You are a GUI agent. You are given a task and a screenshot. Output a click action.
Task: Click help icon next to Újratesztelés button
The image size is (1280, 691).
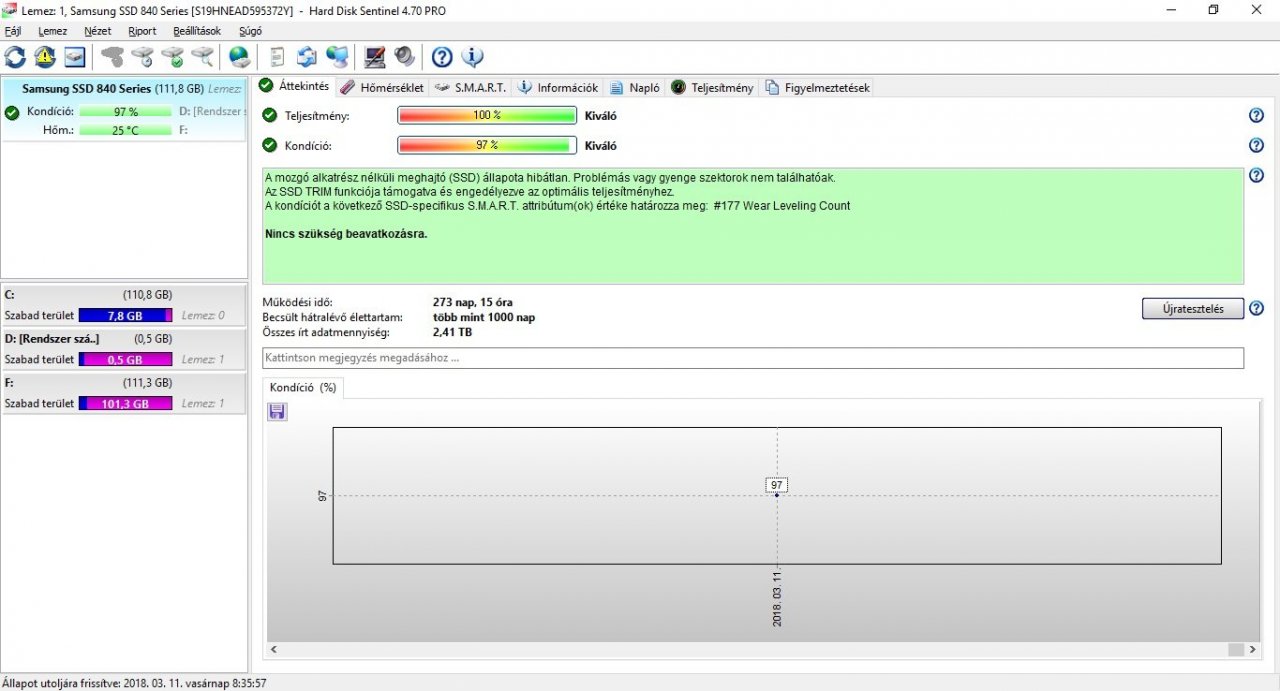click(x=1257, y=308)
